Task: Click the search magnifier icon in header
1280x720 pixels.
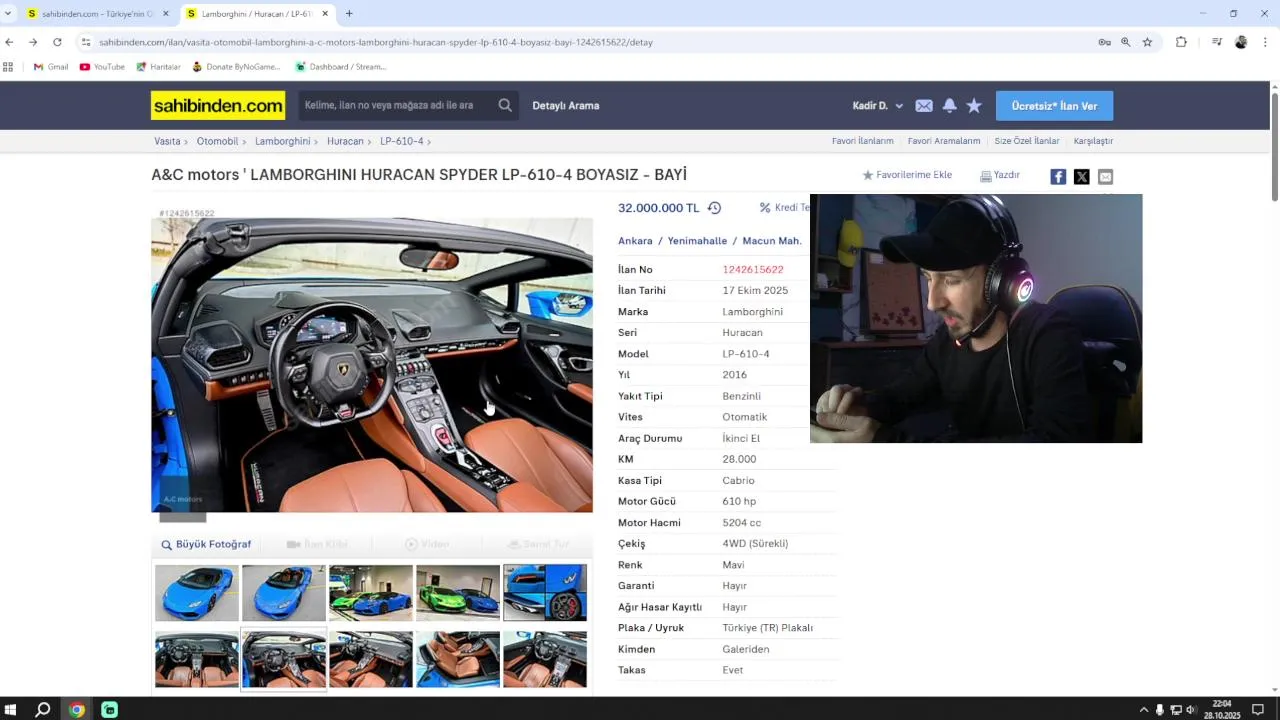Action: point(505,105)
